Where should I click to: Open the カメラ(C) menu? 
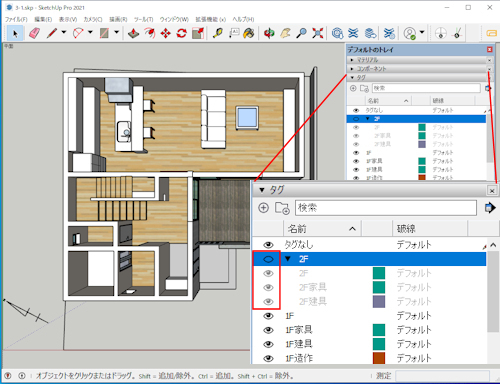tap(93, 19)
